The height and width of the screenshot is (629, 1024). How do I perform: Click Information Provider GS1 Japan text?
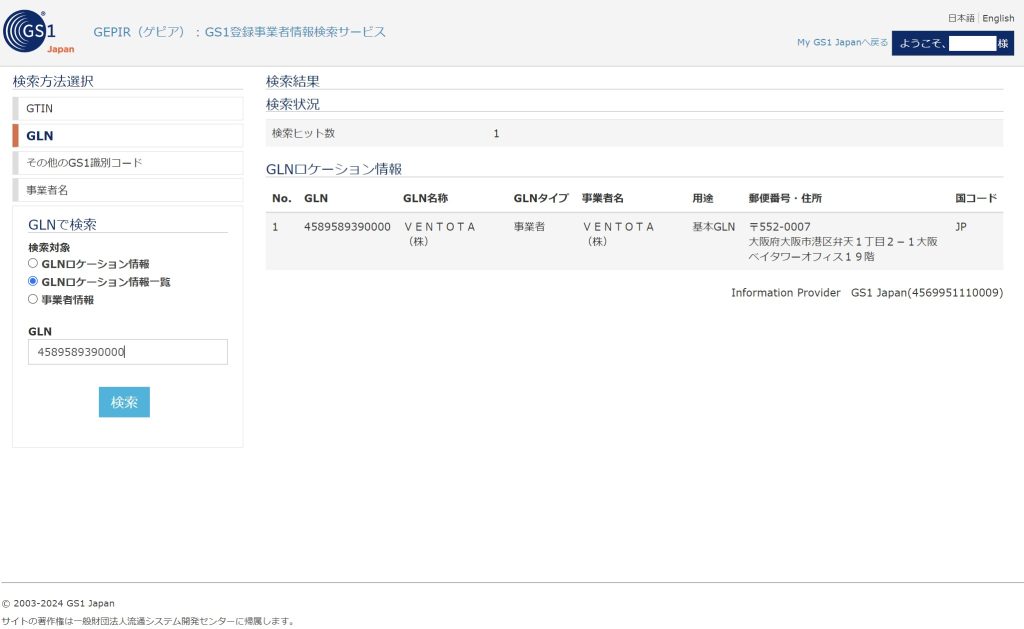coord(867,293)
